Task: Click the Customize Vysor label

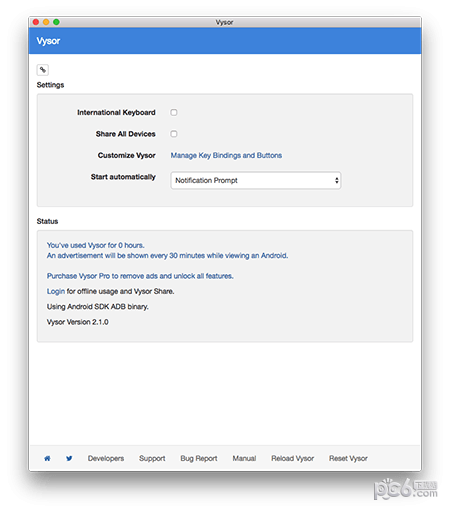Action: (x=127, y=155)
